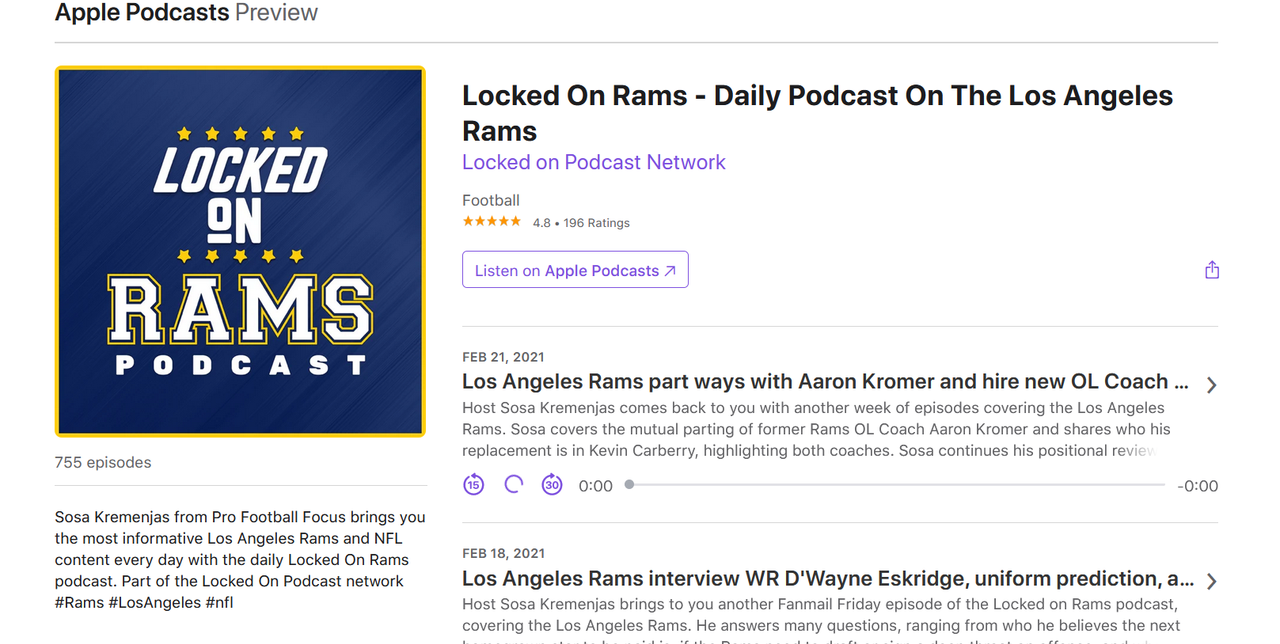This screenshot has height=644, width=1280.
Task: Skip forward 30 seconds in the episode
Action: [552, 485]
